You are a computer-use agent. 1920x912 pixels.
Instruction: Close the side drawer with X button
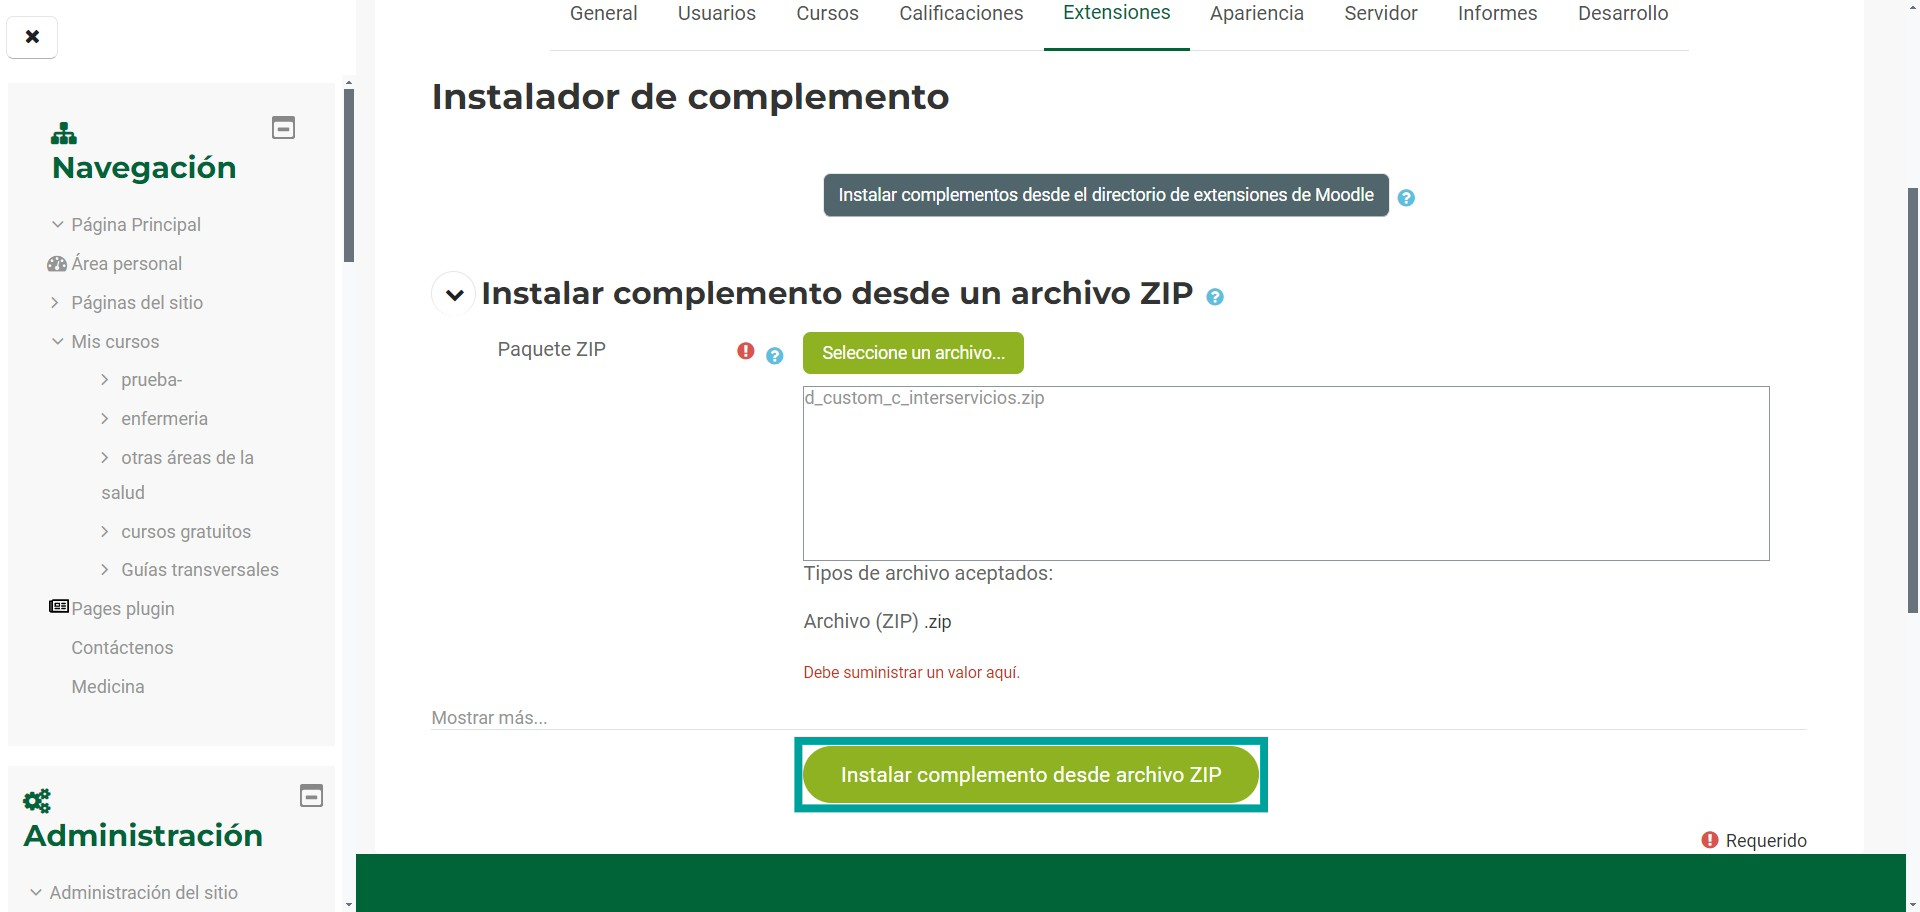pos(32,37)
